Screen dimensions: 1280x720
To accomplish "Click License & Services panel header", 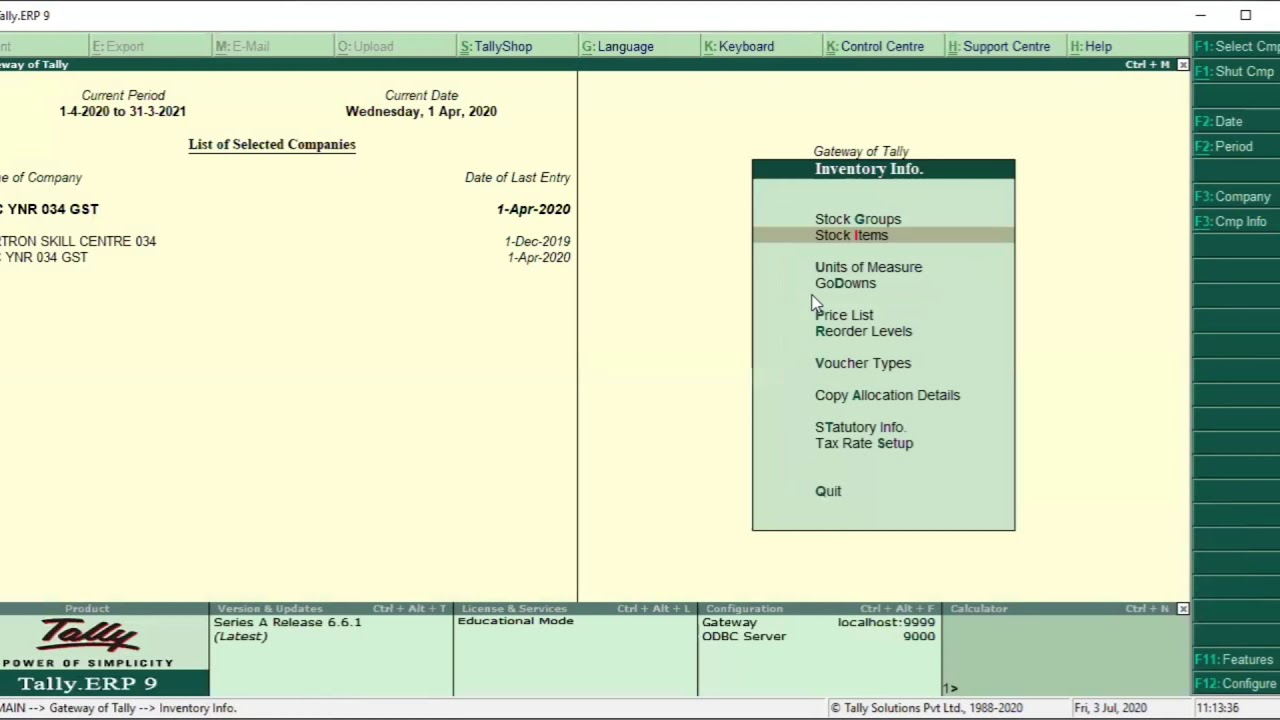I will (575, 609).
